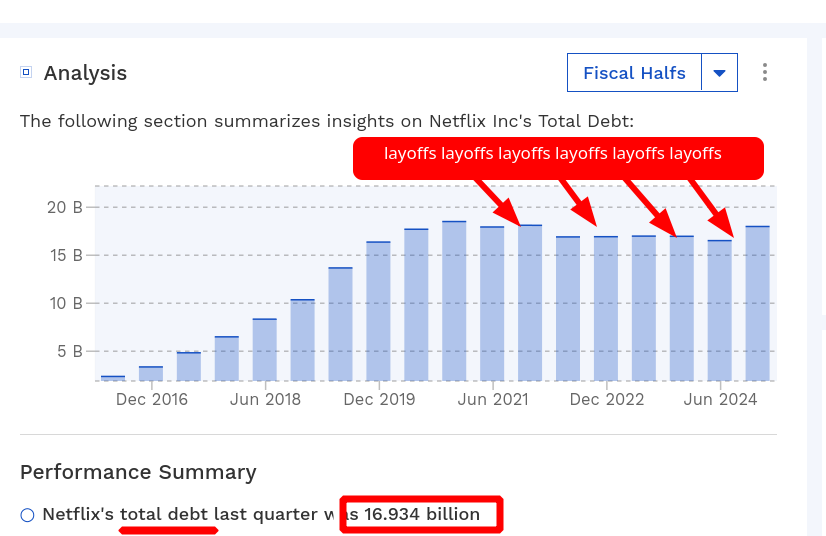Click the Jun 2018 bar in chart
Screen dimensions: 826x536
pyautogui.click(x=265, y=349)
